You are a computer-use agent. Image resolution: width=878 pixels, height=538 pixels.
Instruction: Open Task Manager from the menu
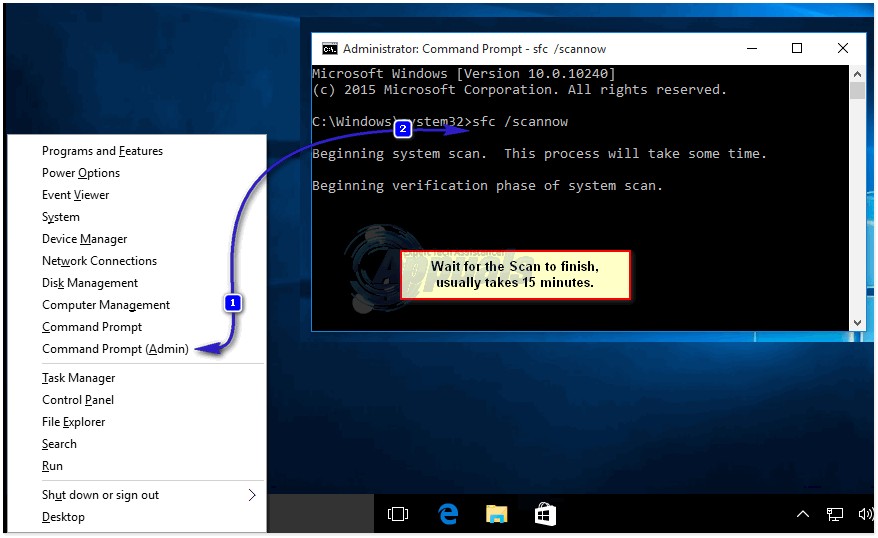click(78, 378)
